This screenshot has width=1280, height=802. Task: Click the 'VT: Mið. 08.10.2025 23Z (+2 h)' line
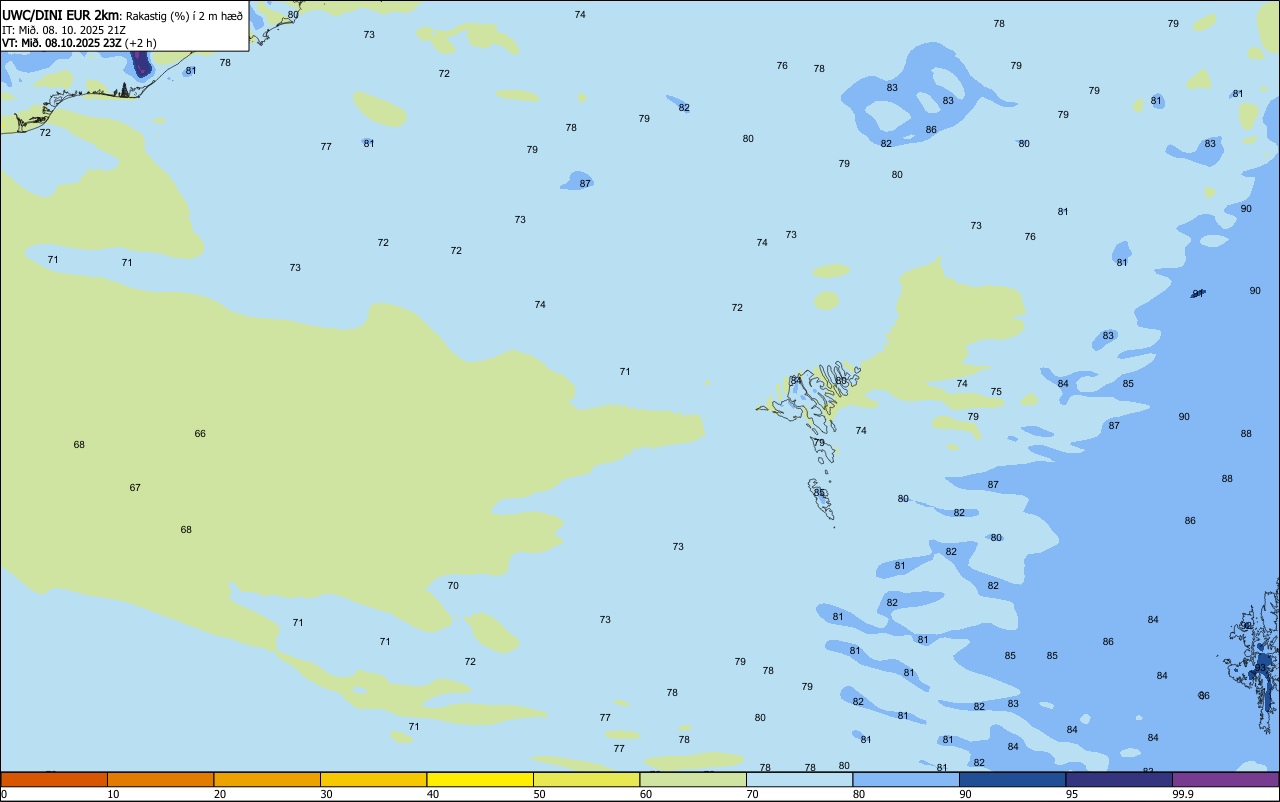pos(79,43)
